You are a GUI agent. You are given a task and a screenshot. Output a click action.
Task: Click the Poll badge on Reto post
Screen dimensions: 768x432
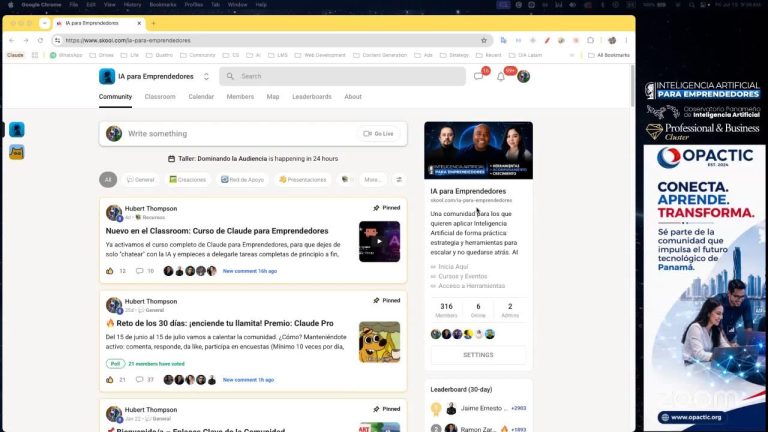point(115,364)
